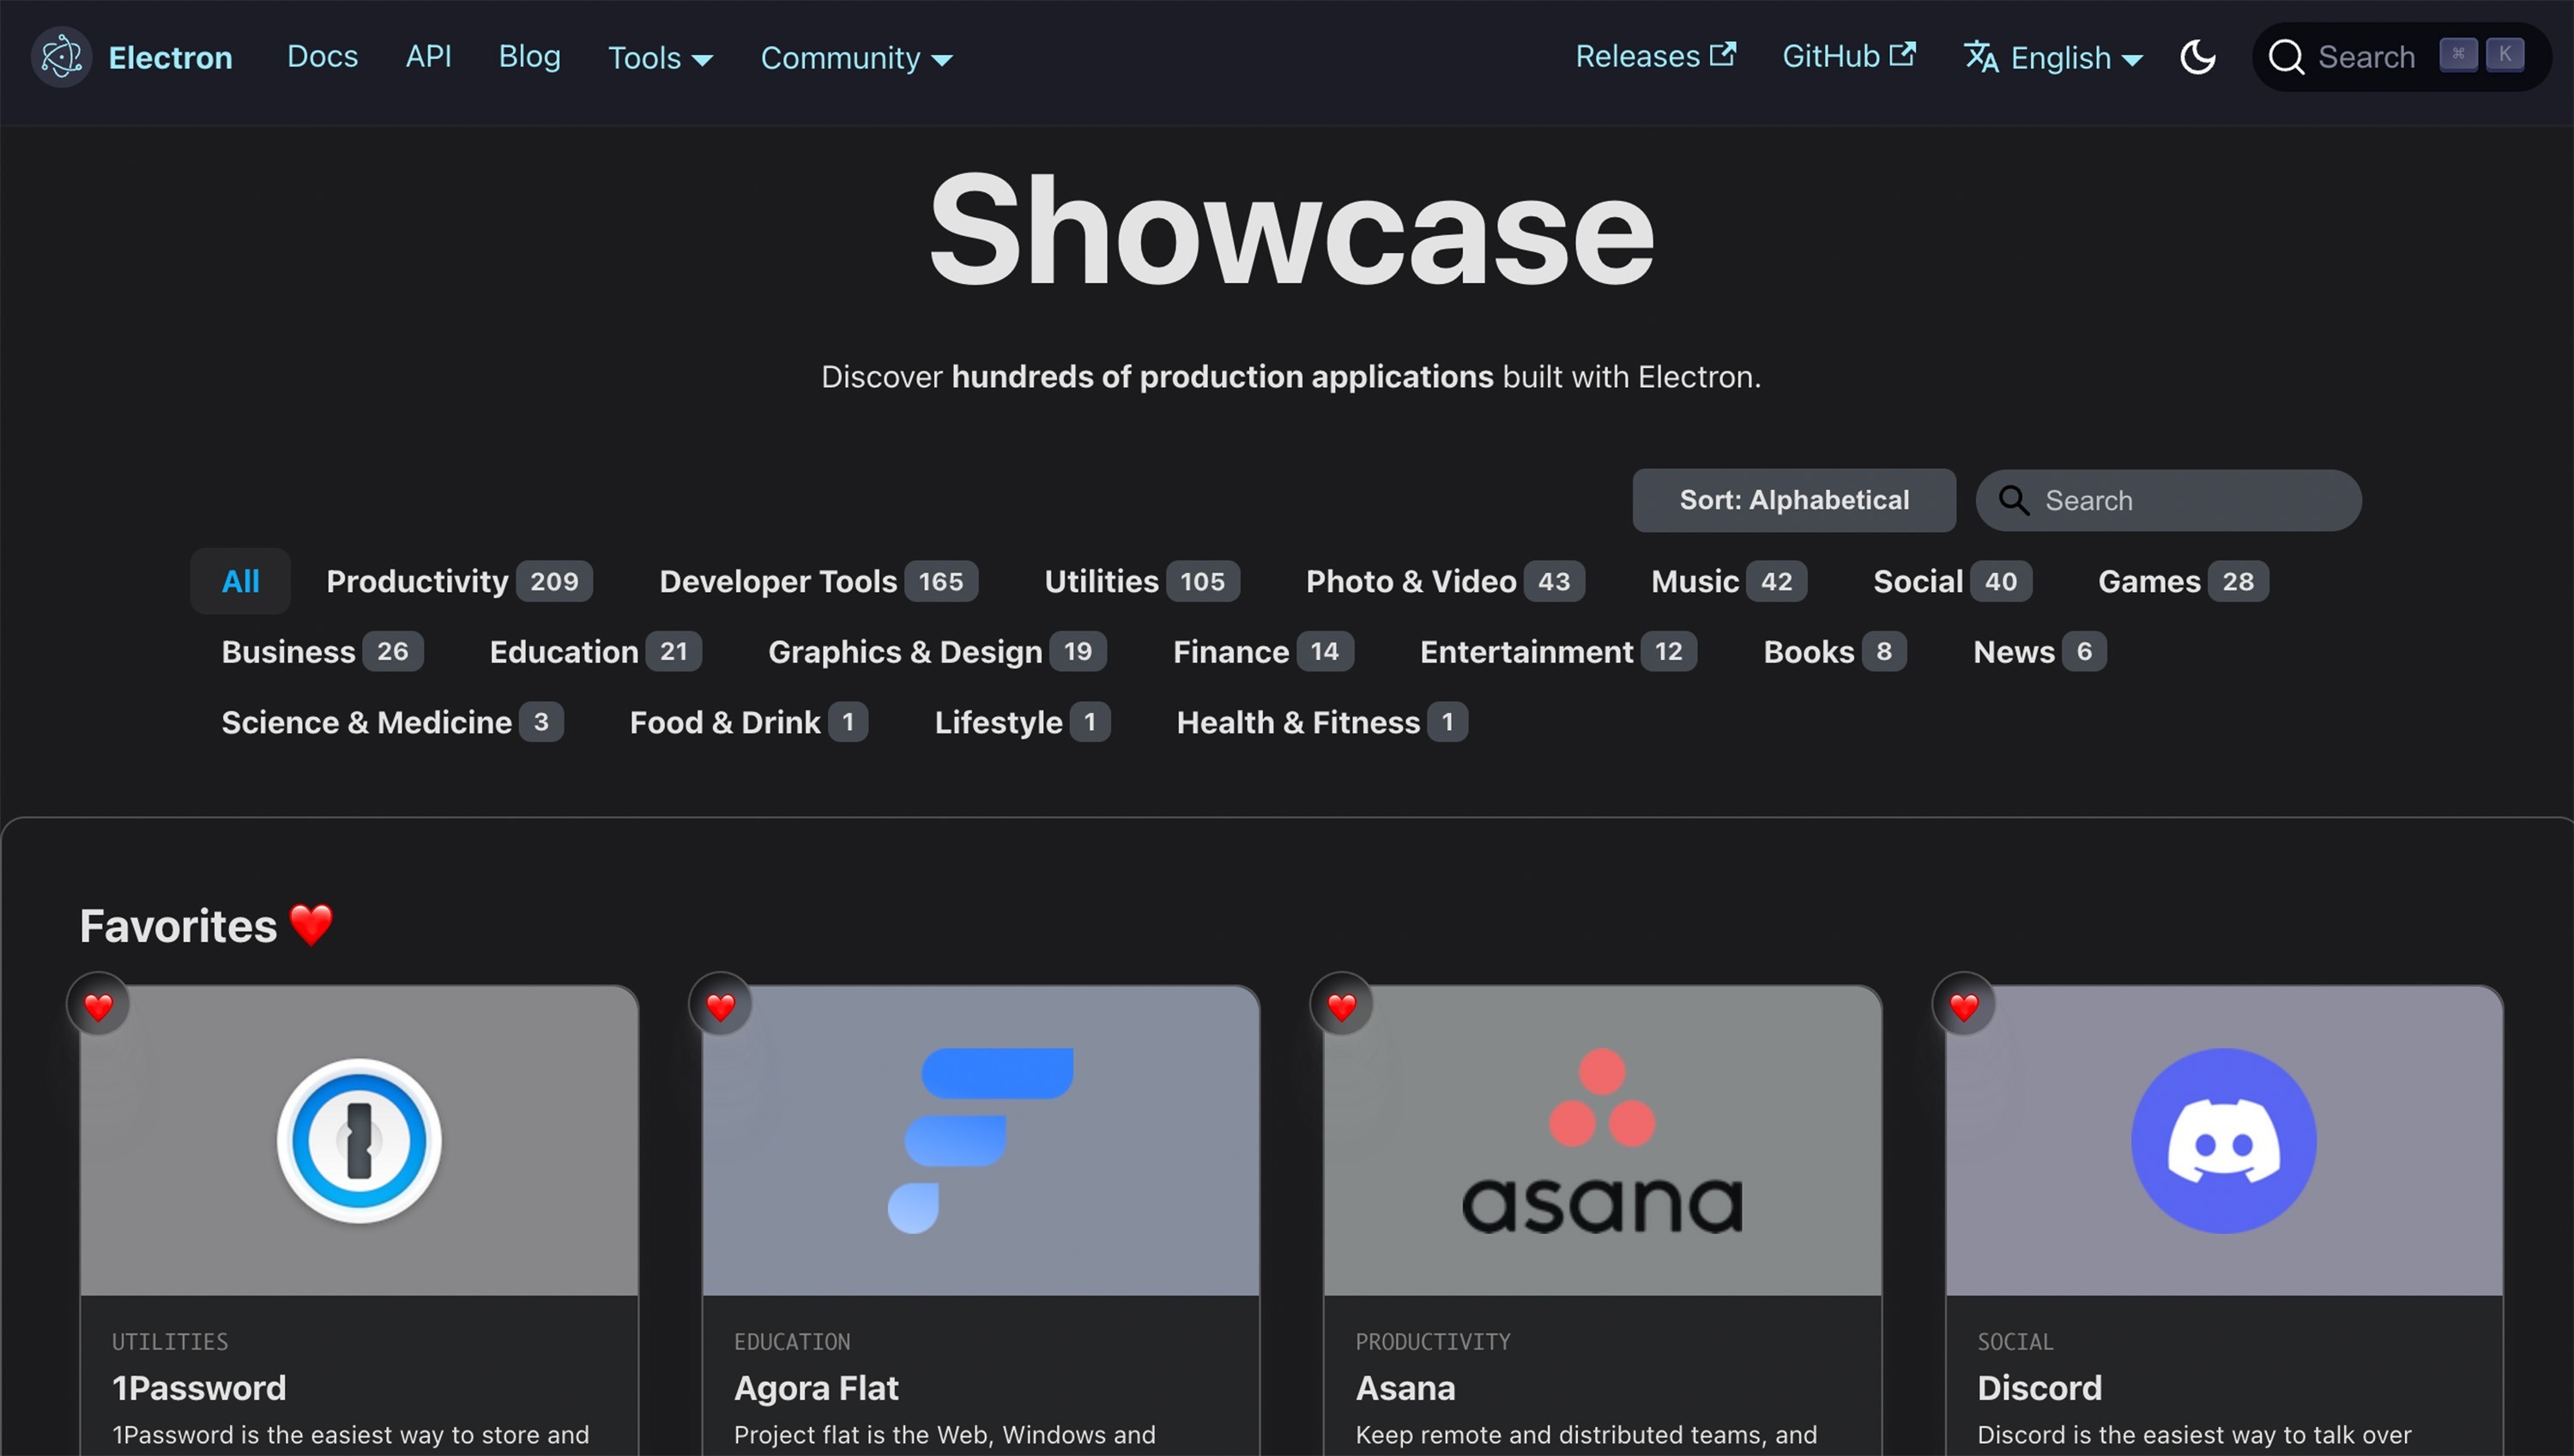The height and width of the screenshot is (1456, 2574).
Task: Filter by Lifestyle category
Action: pyautogui.click(x=1022, y=722)
